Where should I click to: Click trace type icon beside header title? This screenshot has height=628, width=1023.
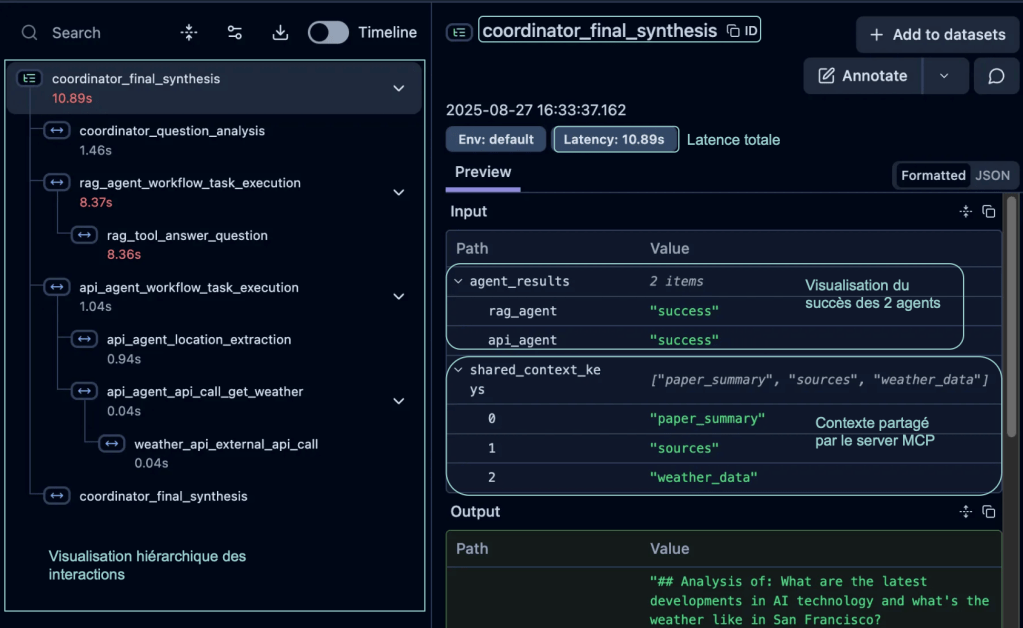[x=459, y=31]
